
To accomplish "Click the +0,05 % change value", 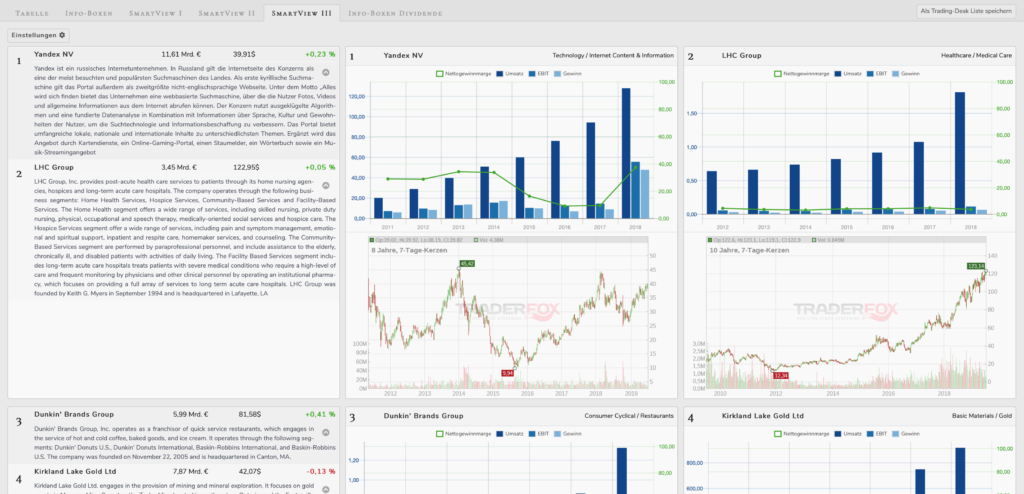I will coord(320,167).
